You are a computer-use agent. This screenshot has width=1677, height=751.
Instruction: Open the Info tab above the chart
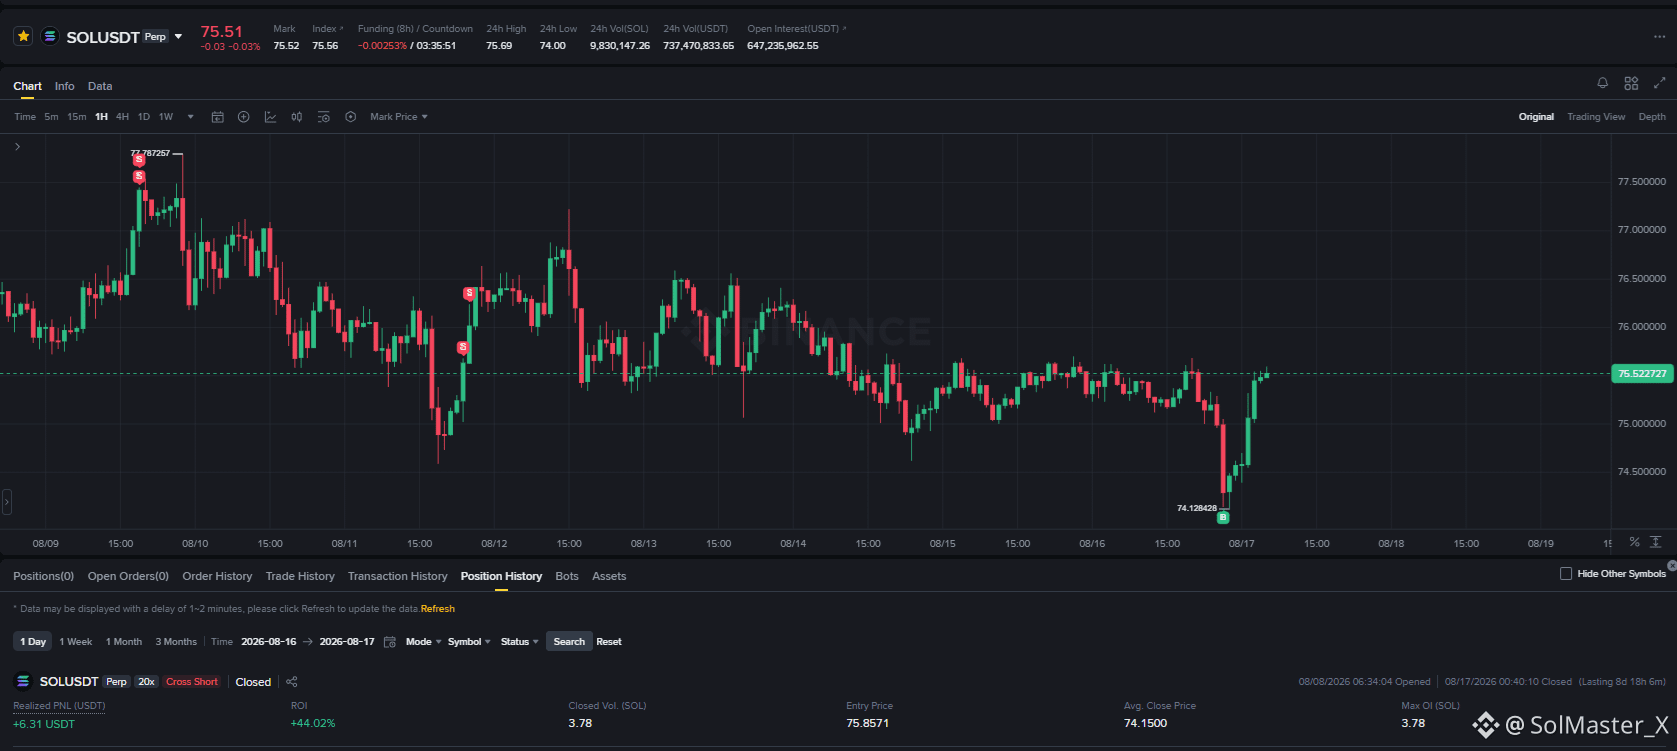(65, 86)
